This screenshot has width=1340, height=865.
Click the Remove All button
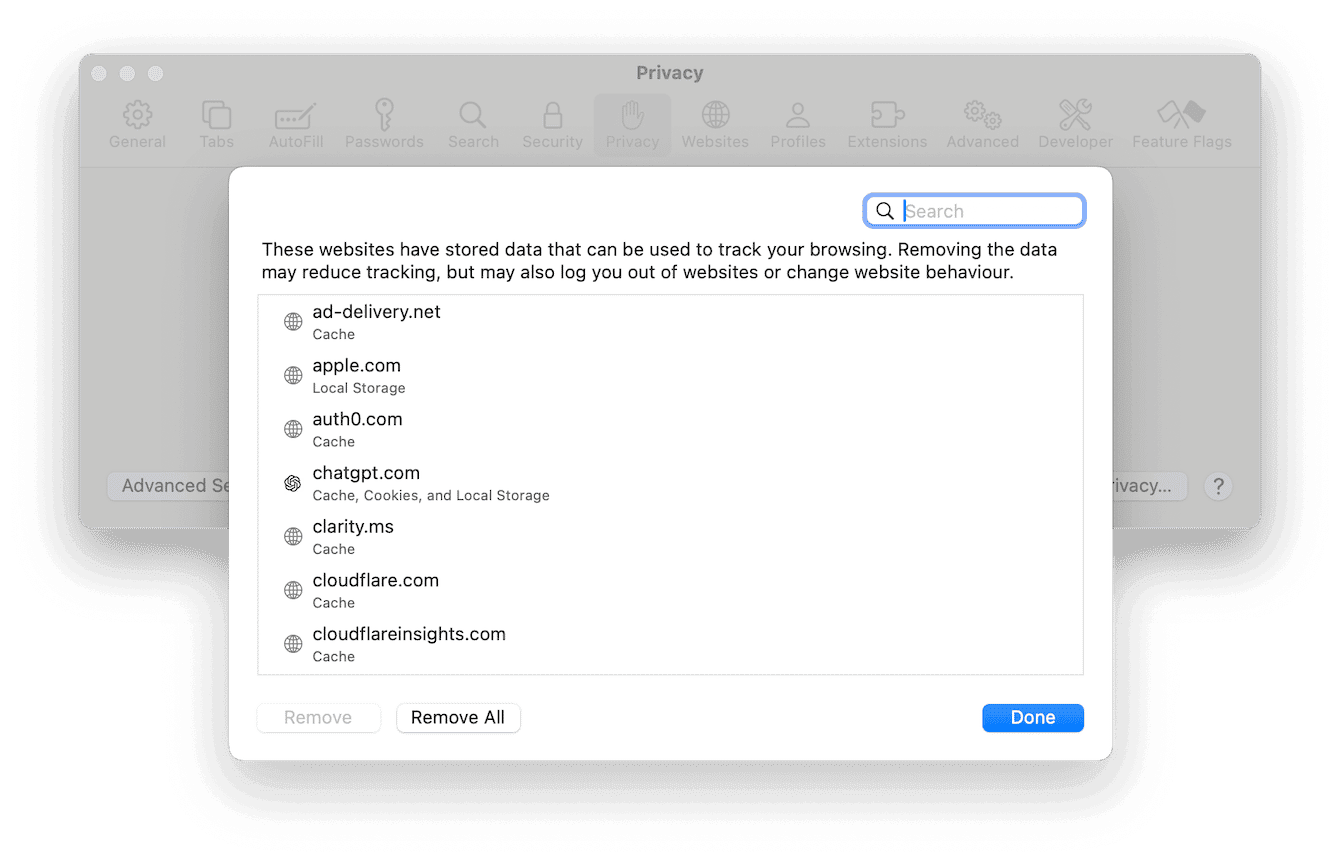tap(458, 717)
